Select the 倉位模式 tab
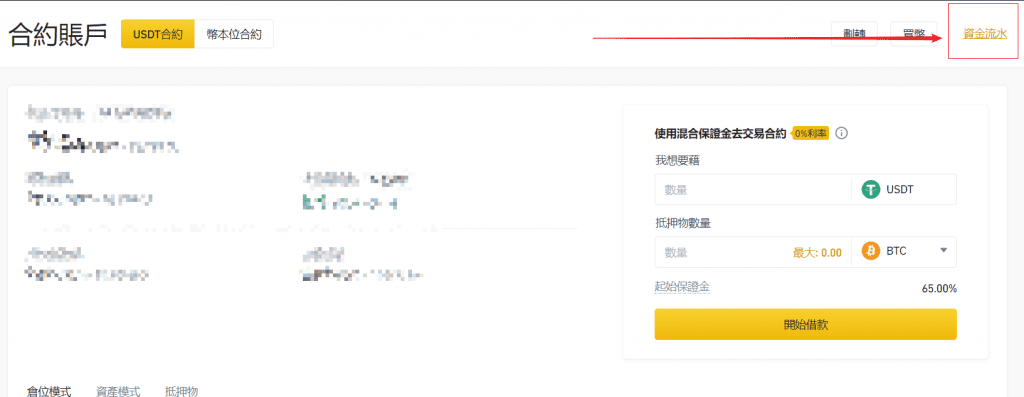The width and height of the screenshot is (1024, 397). pyautogui.click(x=49, y=391)
